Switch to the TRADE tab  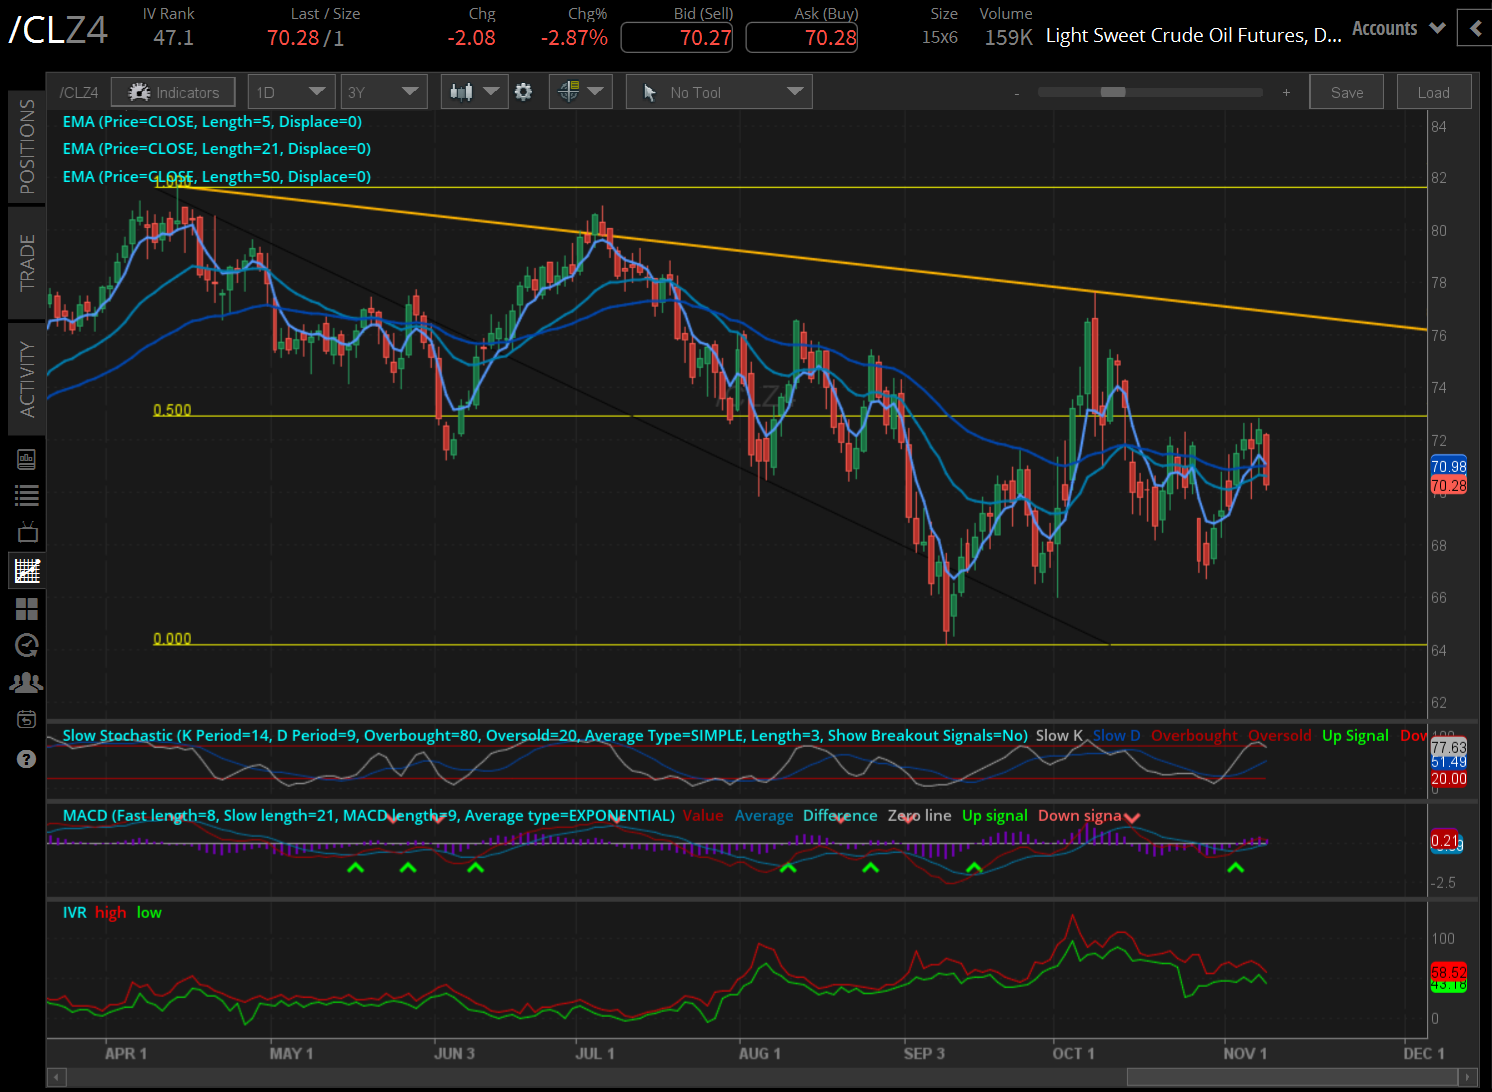(x=27, y=263)
